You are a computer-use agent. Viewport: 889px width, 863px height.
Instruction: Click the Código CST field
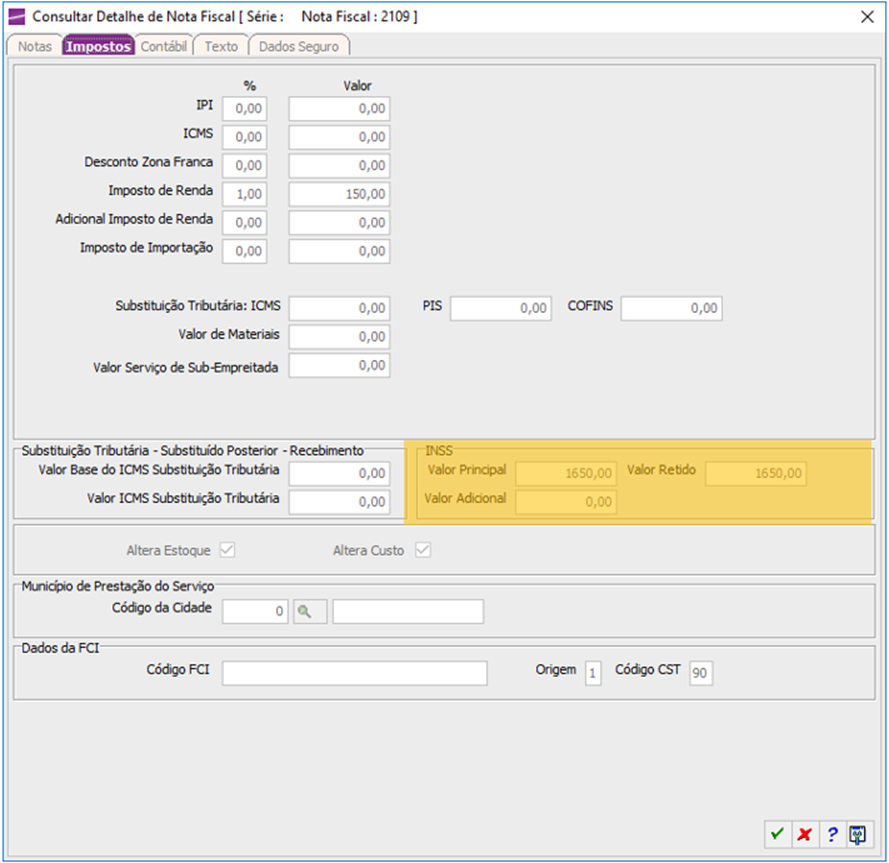click(701, 673)
